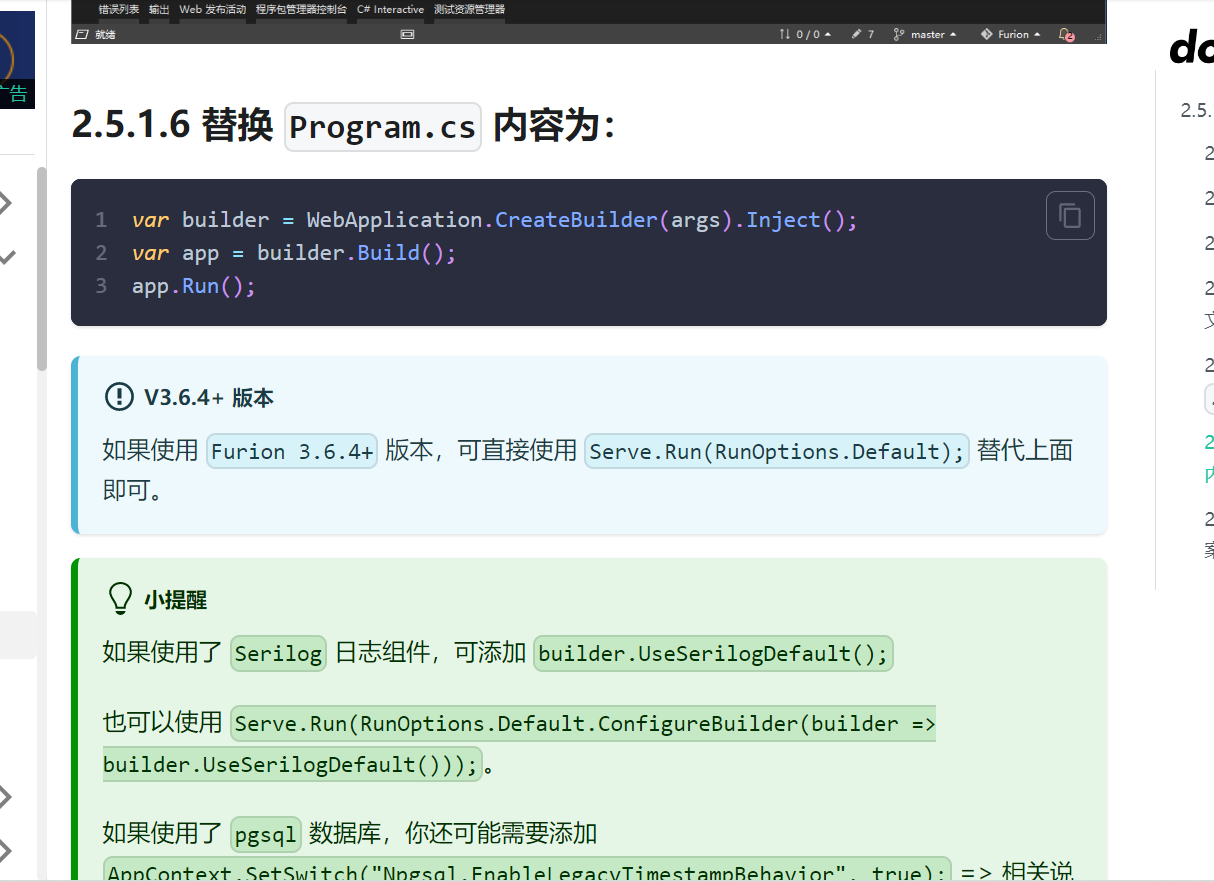
Task: Click the 就绪 status text in status bar
Action: [105, 34]
